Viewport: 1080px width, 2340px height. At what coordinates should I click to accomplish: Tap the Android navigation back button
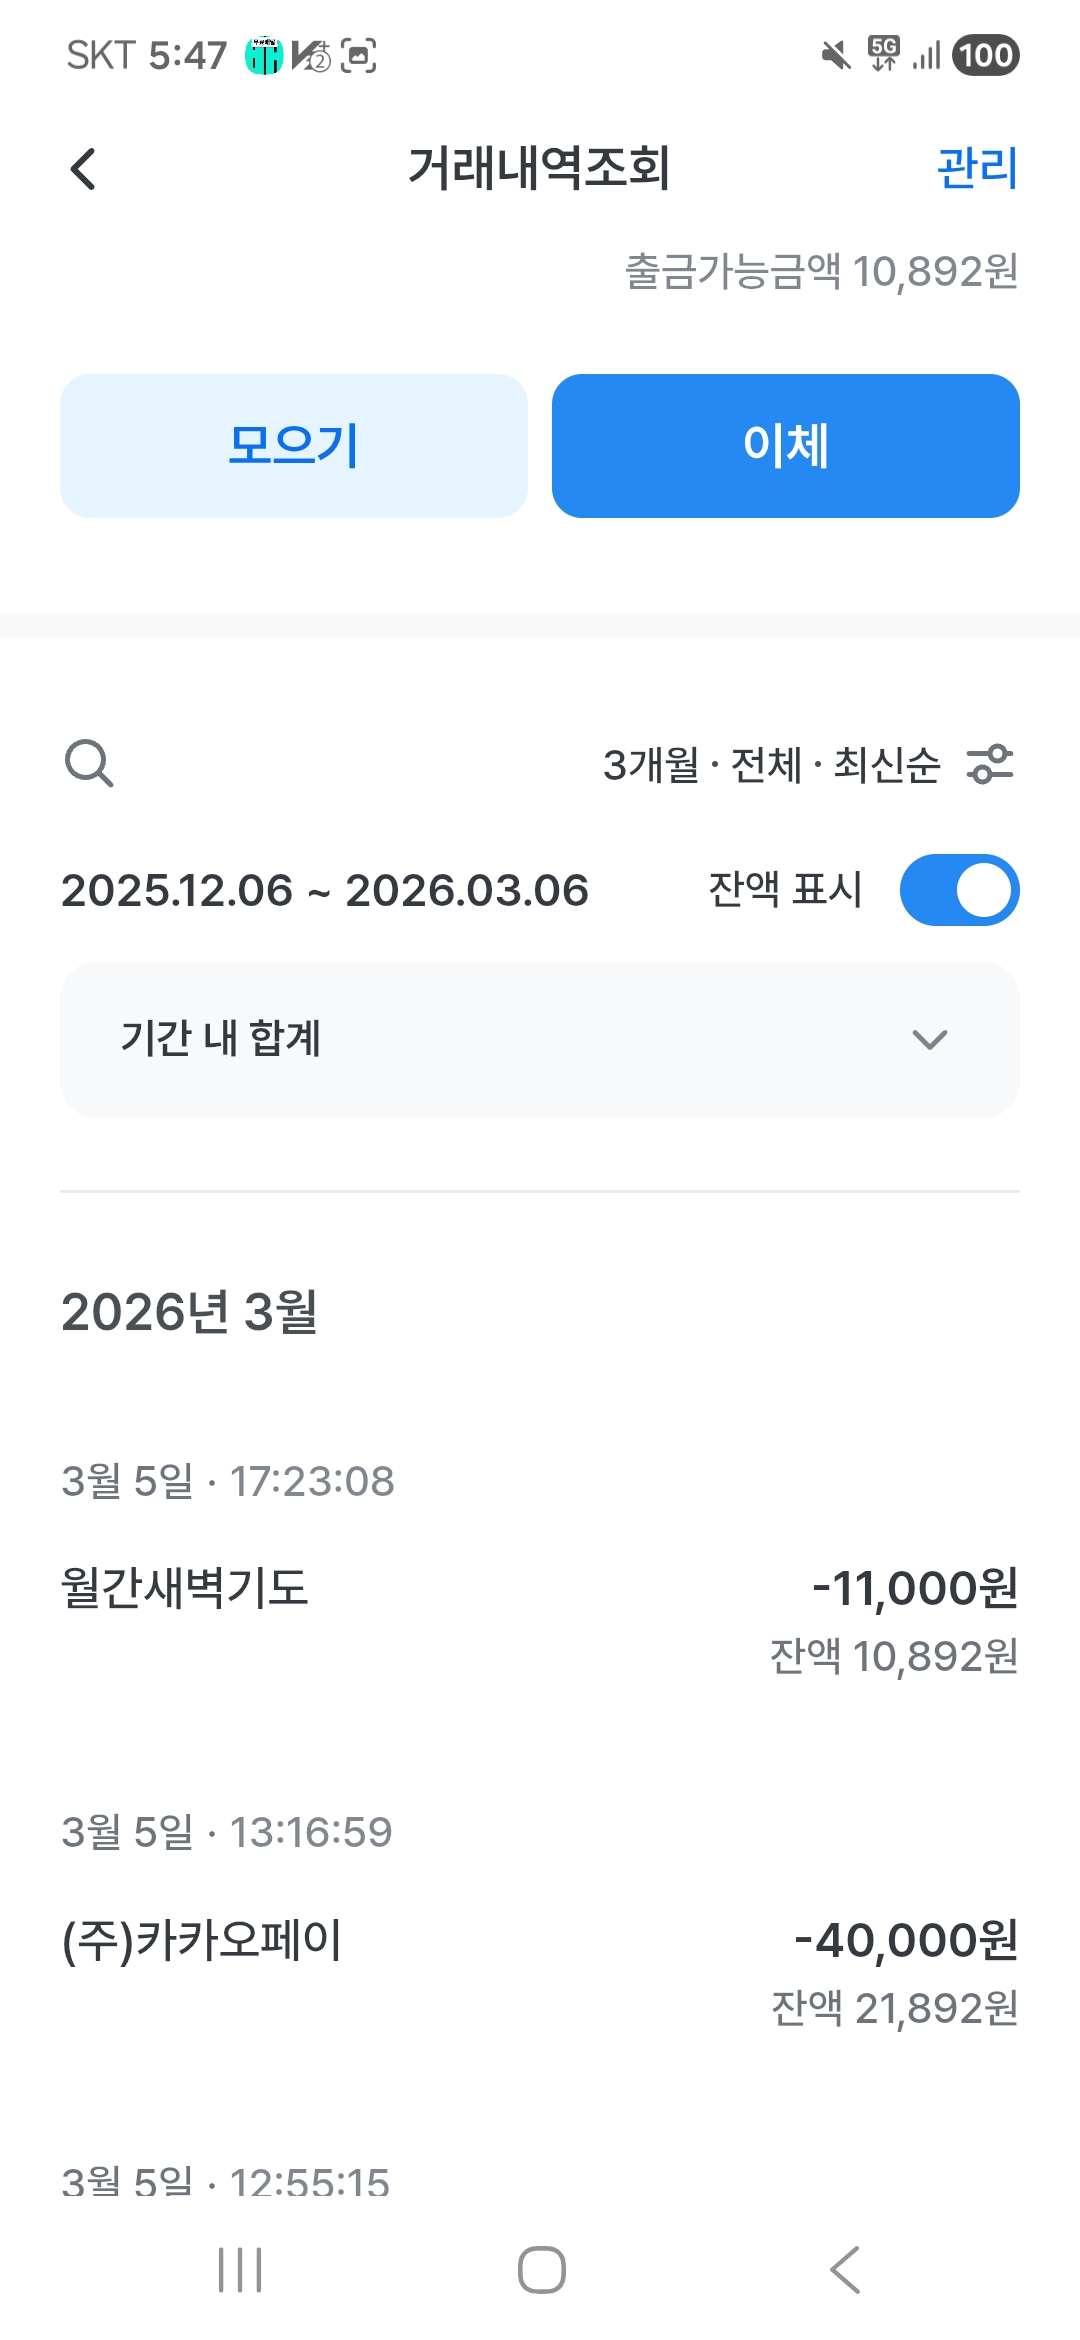[x=845, y=2270]
